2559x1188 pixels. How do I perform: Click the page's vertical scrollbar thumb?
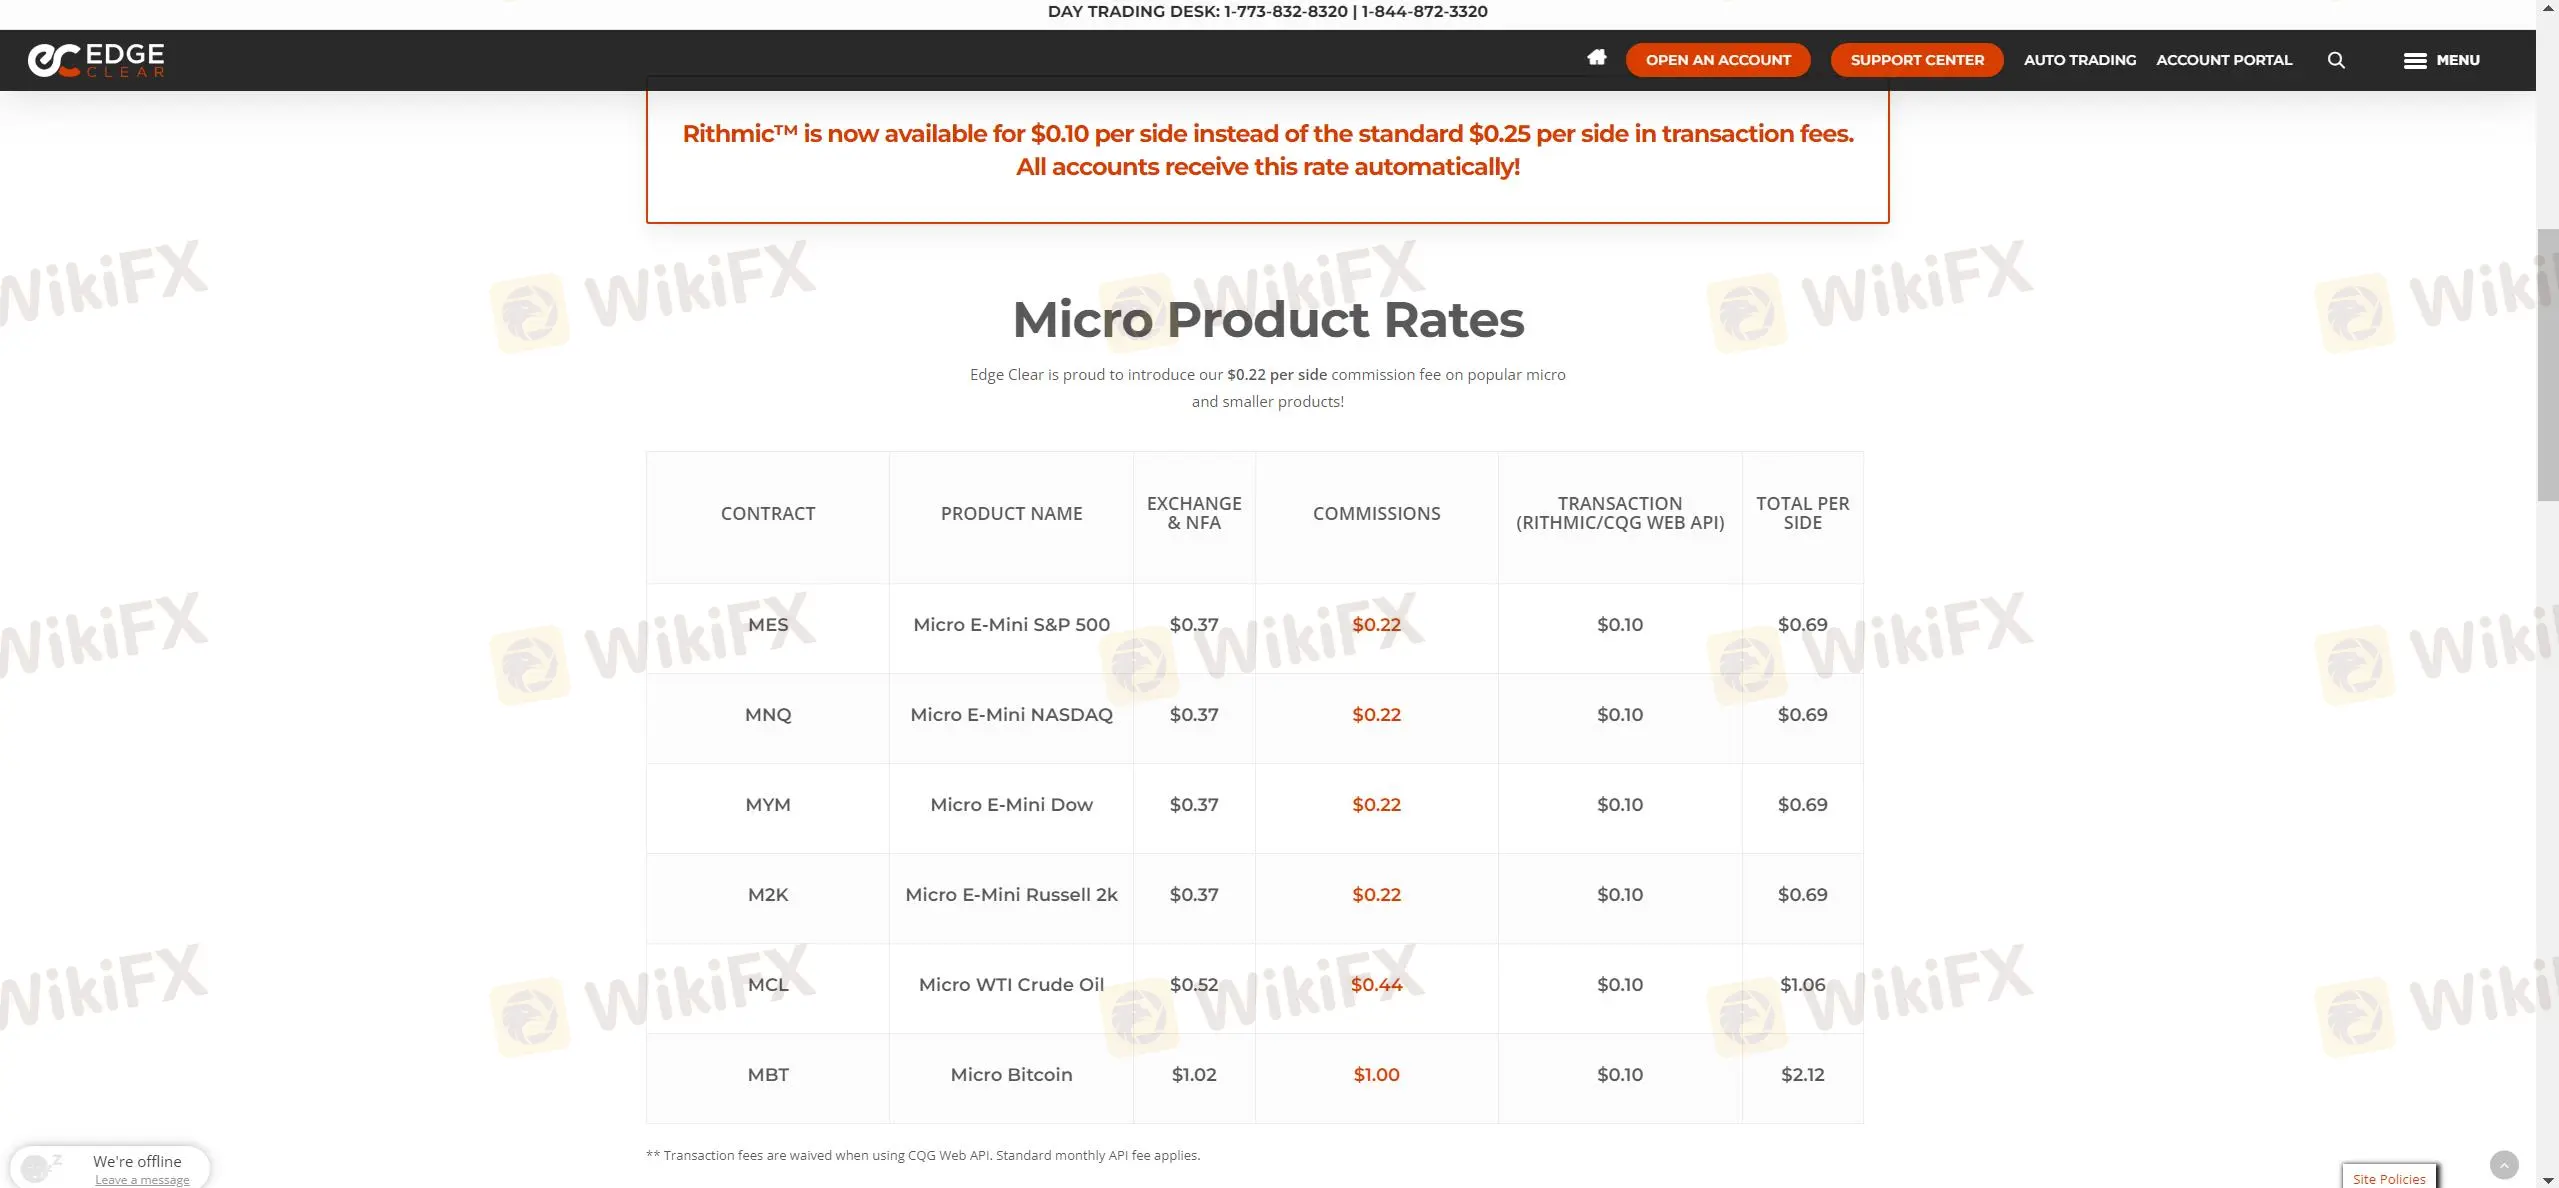click(2547, 365)
